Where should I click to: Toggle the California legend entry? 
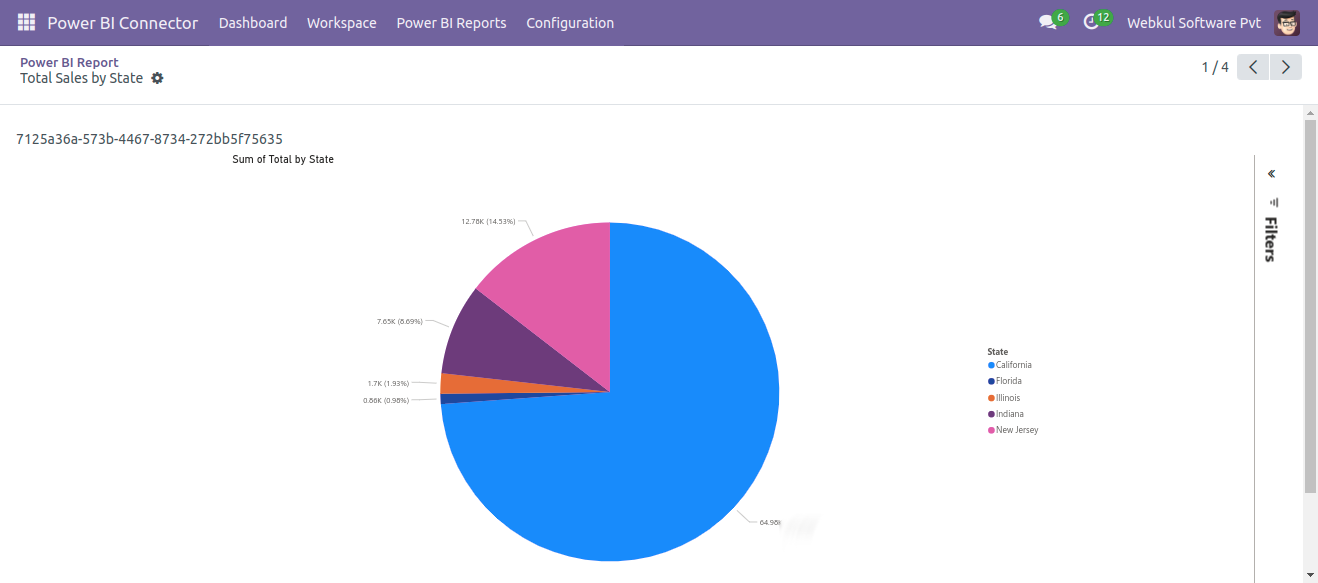click(1011, 364)
